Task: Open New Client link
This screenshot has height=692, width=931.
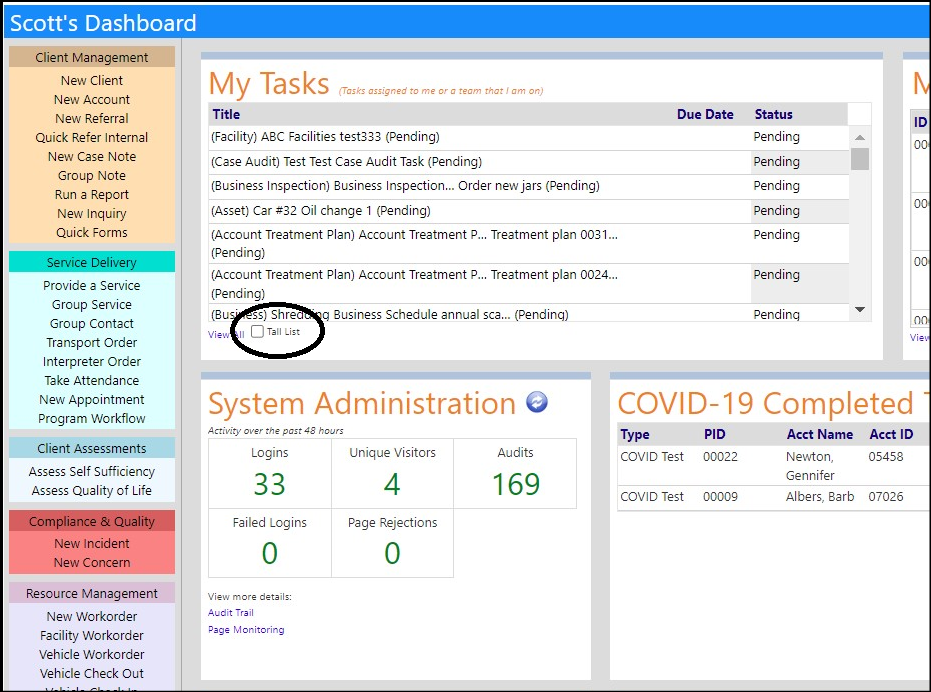Action: click(92, 80)
